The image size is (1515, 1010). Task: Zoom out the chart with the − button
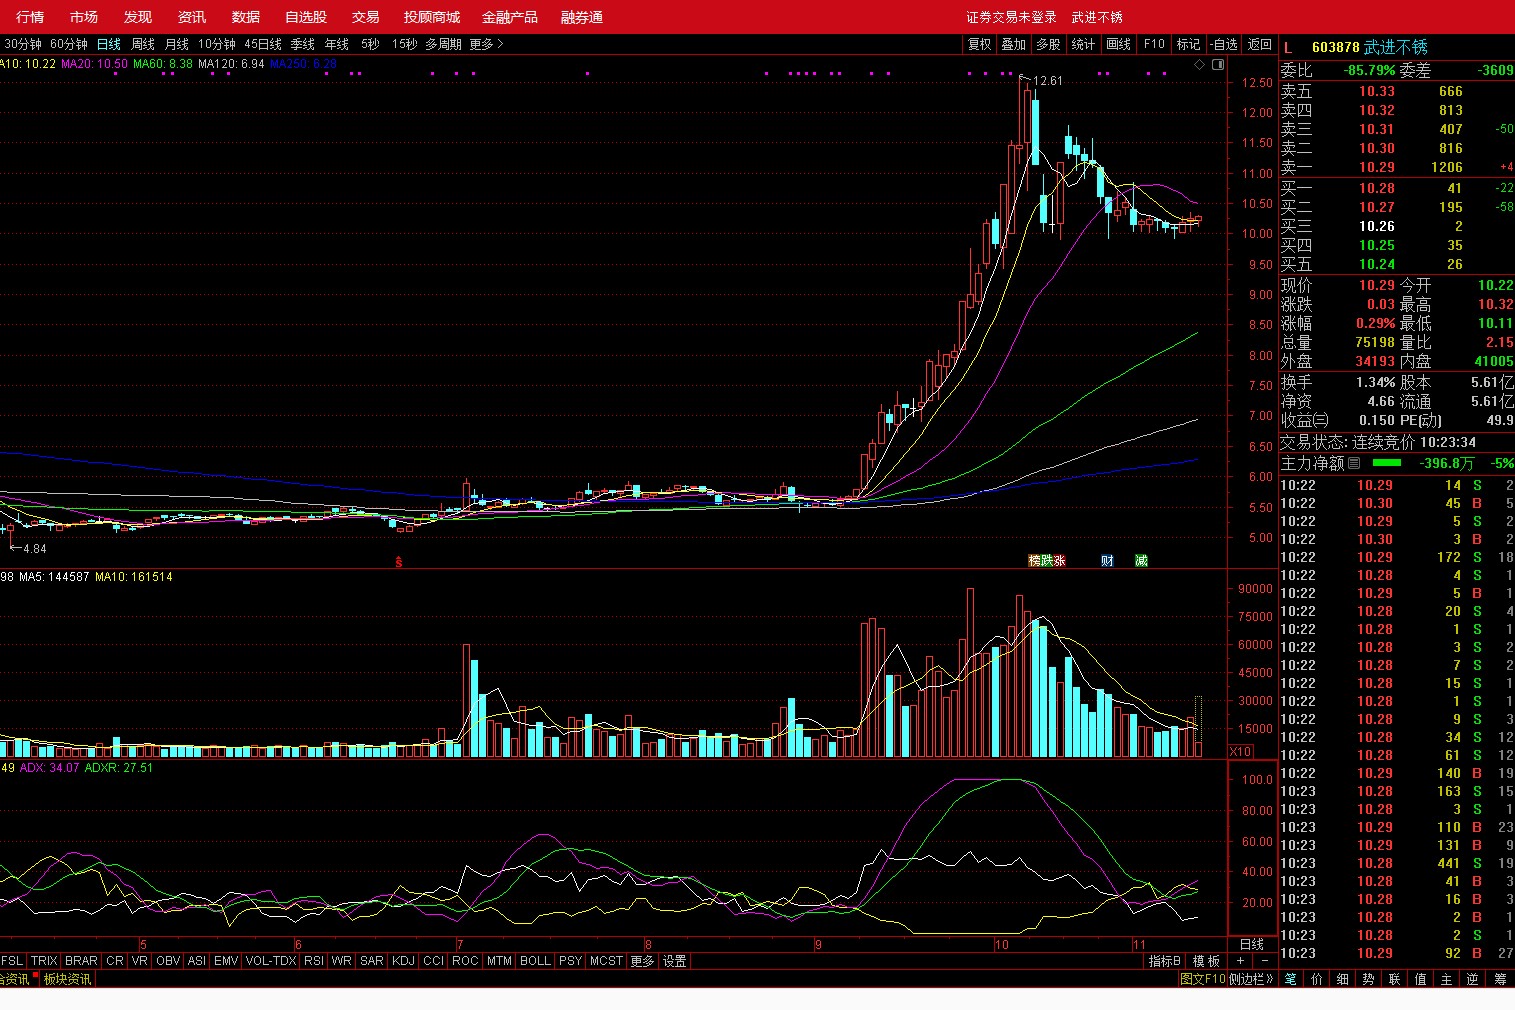1264,961
